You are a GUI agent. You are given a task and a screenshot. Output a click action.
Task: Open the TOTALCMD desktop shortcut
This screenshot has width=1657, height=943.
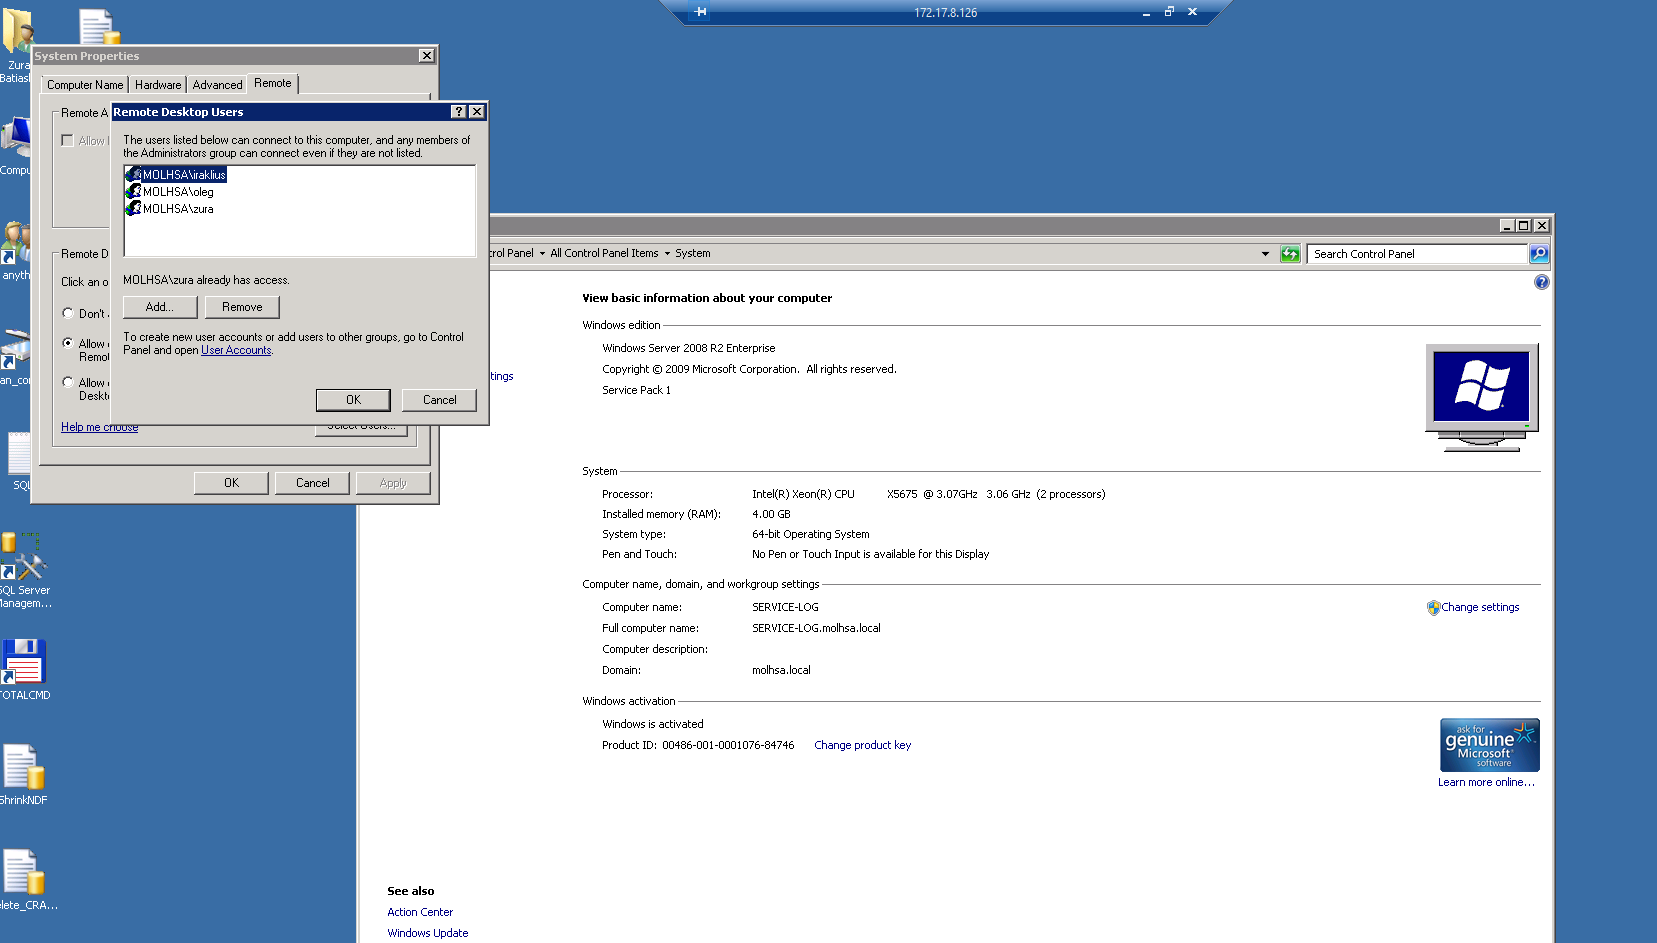(24, 664)
